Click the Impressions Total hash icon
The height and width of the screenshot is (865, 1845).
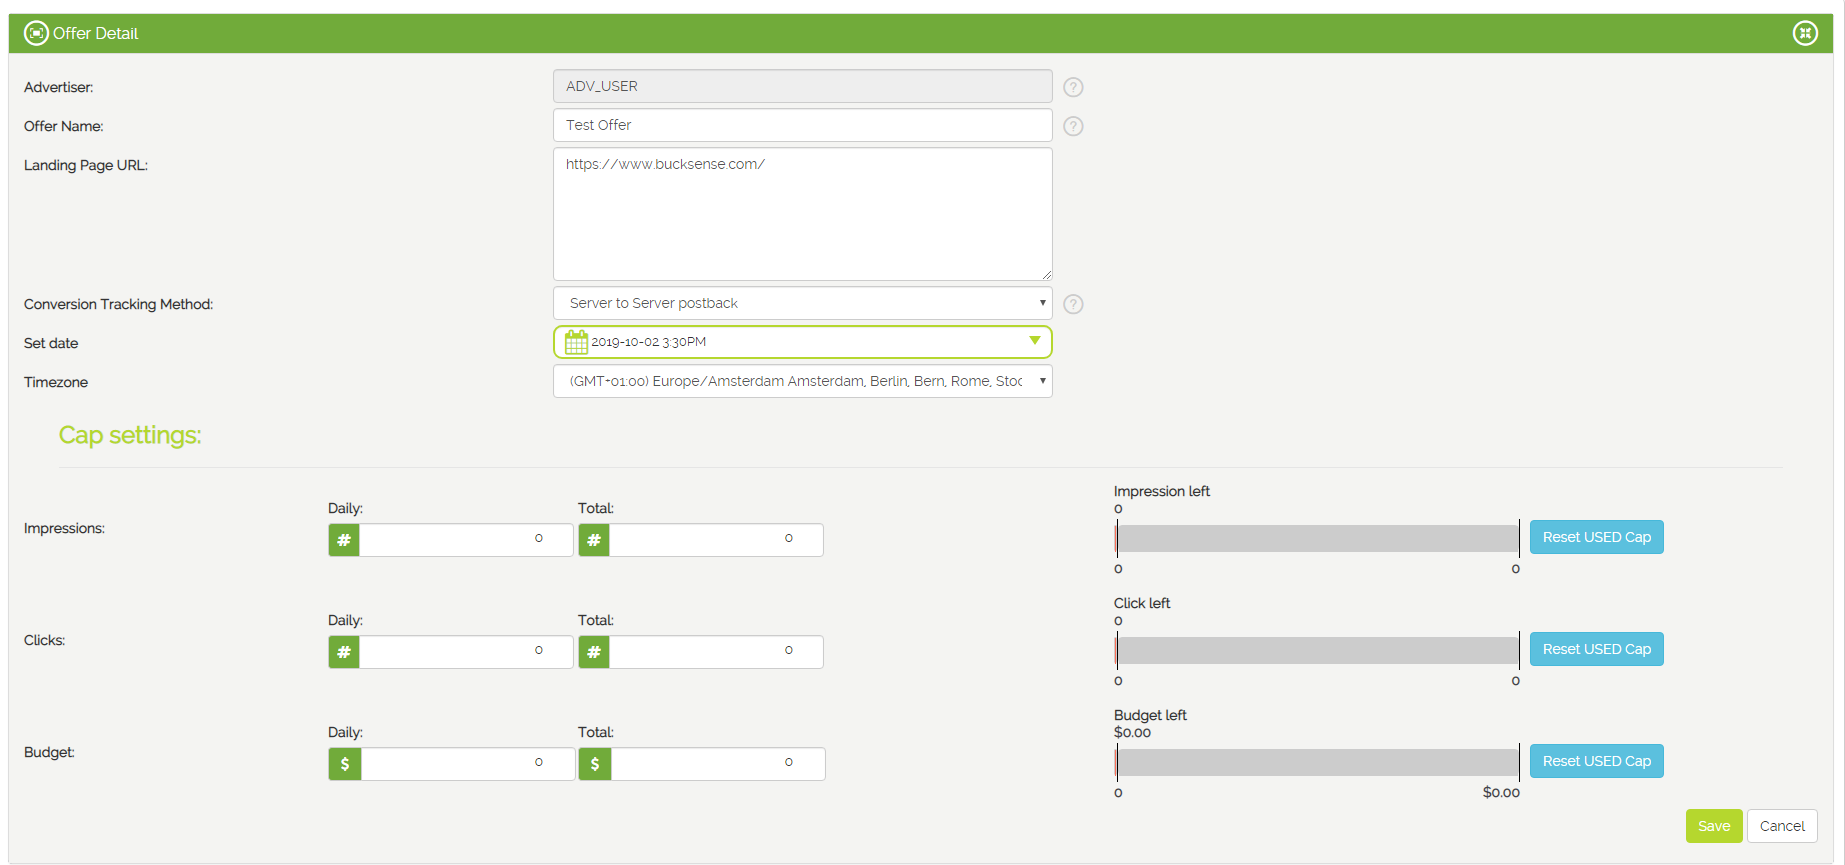pyautogui.click(x=594, y=540)
